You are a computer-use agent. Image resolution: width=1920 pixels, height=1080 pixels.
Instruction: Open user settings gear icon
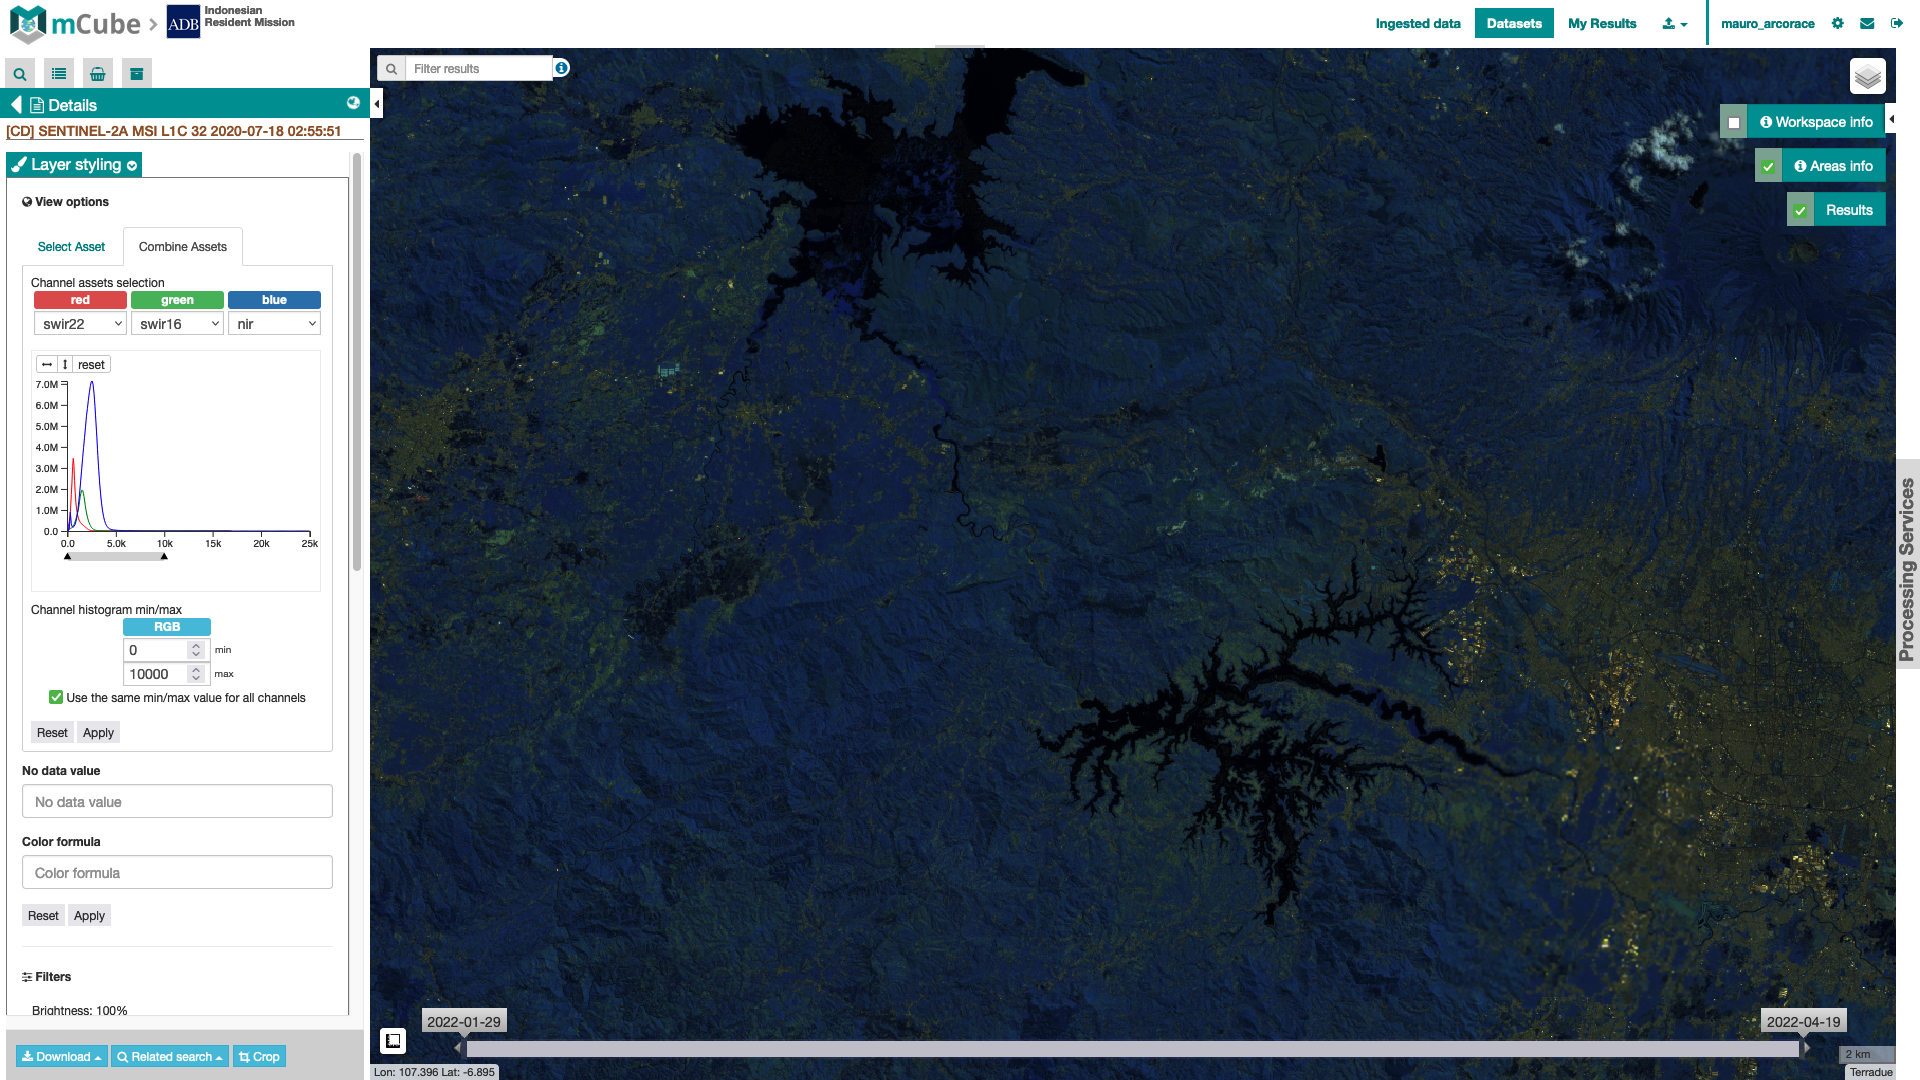click(1838, 23)
